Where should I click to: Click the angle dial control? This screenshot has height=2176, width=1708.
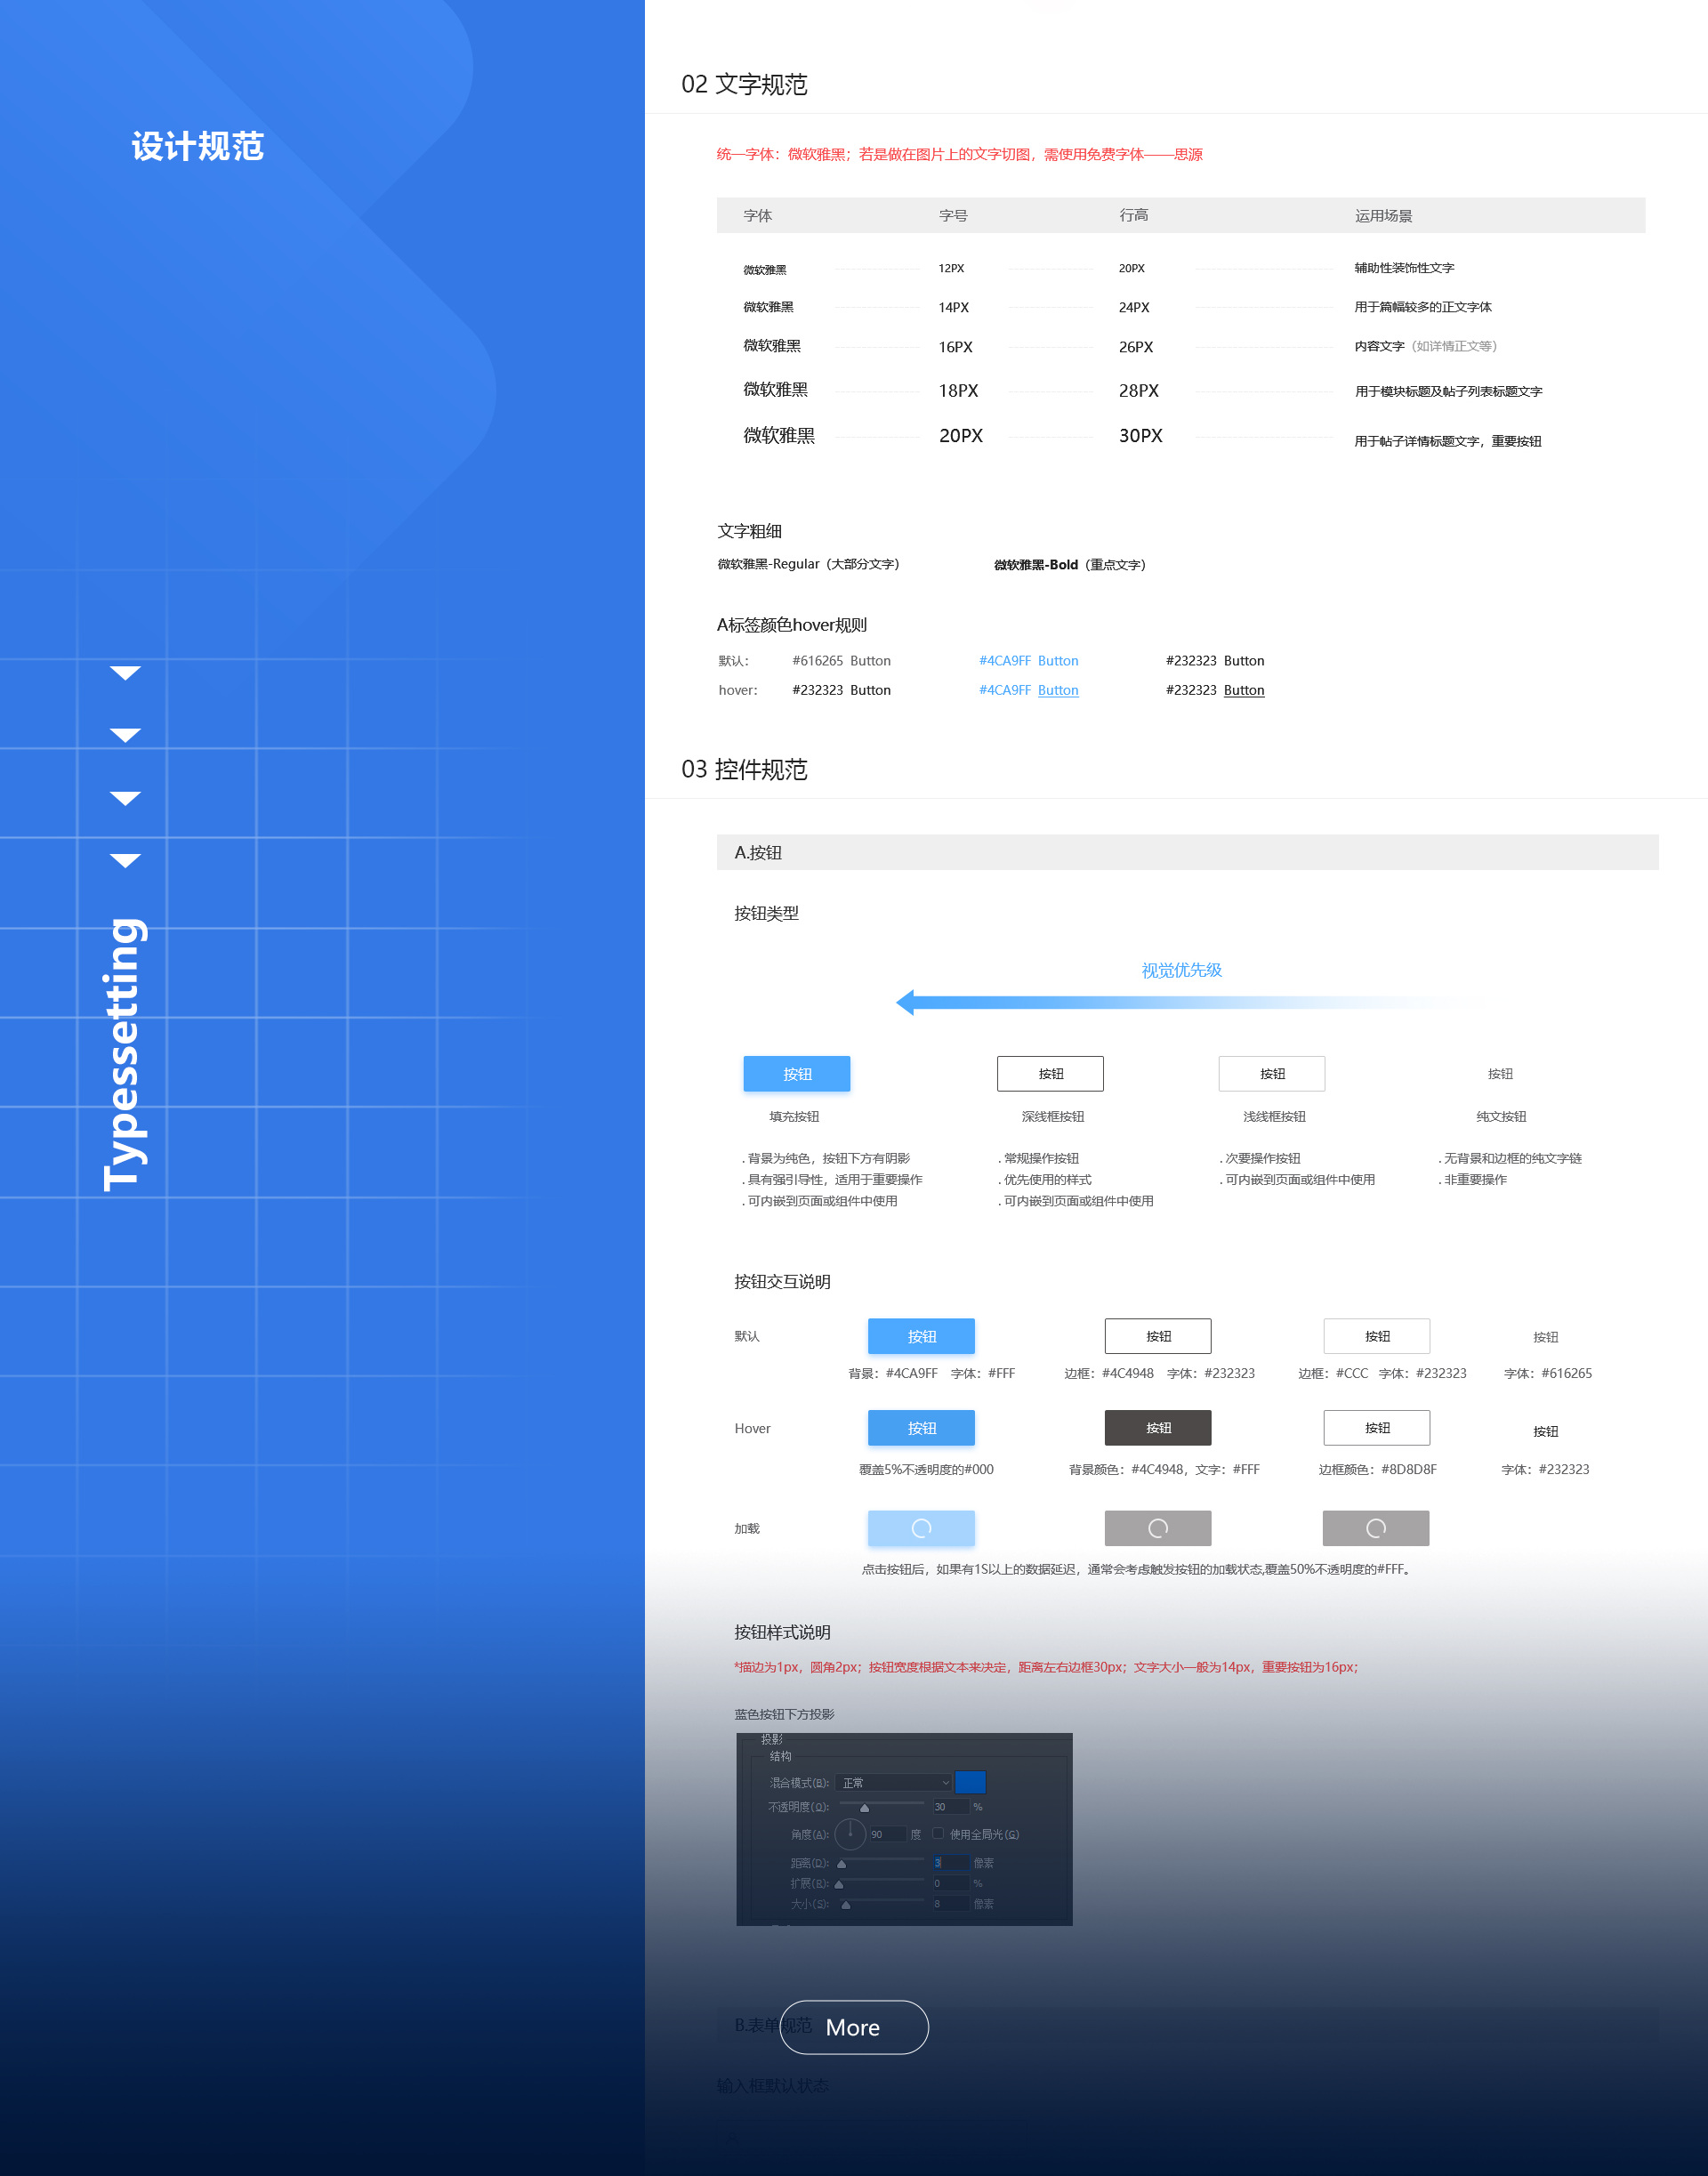[x=850, y=1834]
